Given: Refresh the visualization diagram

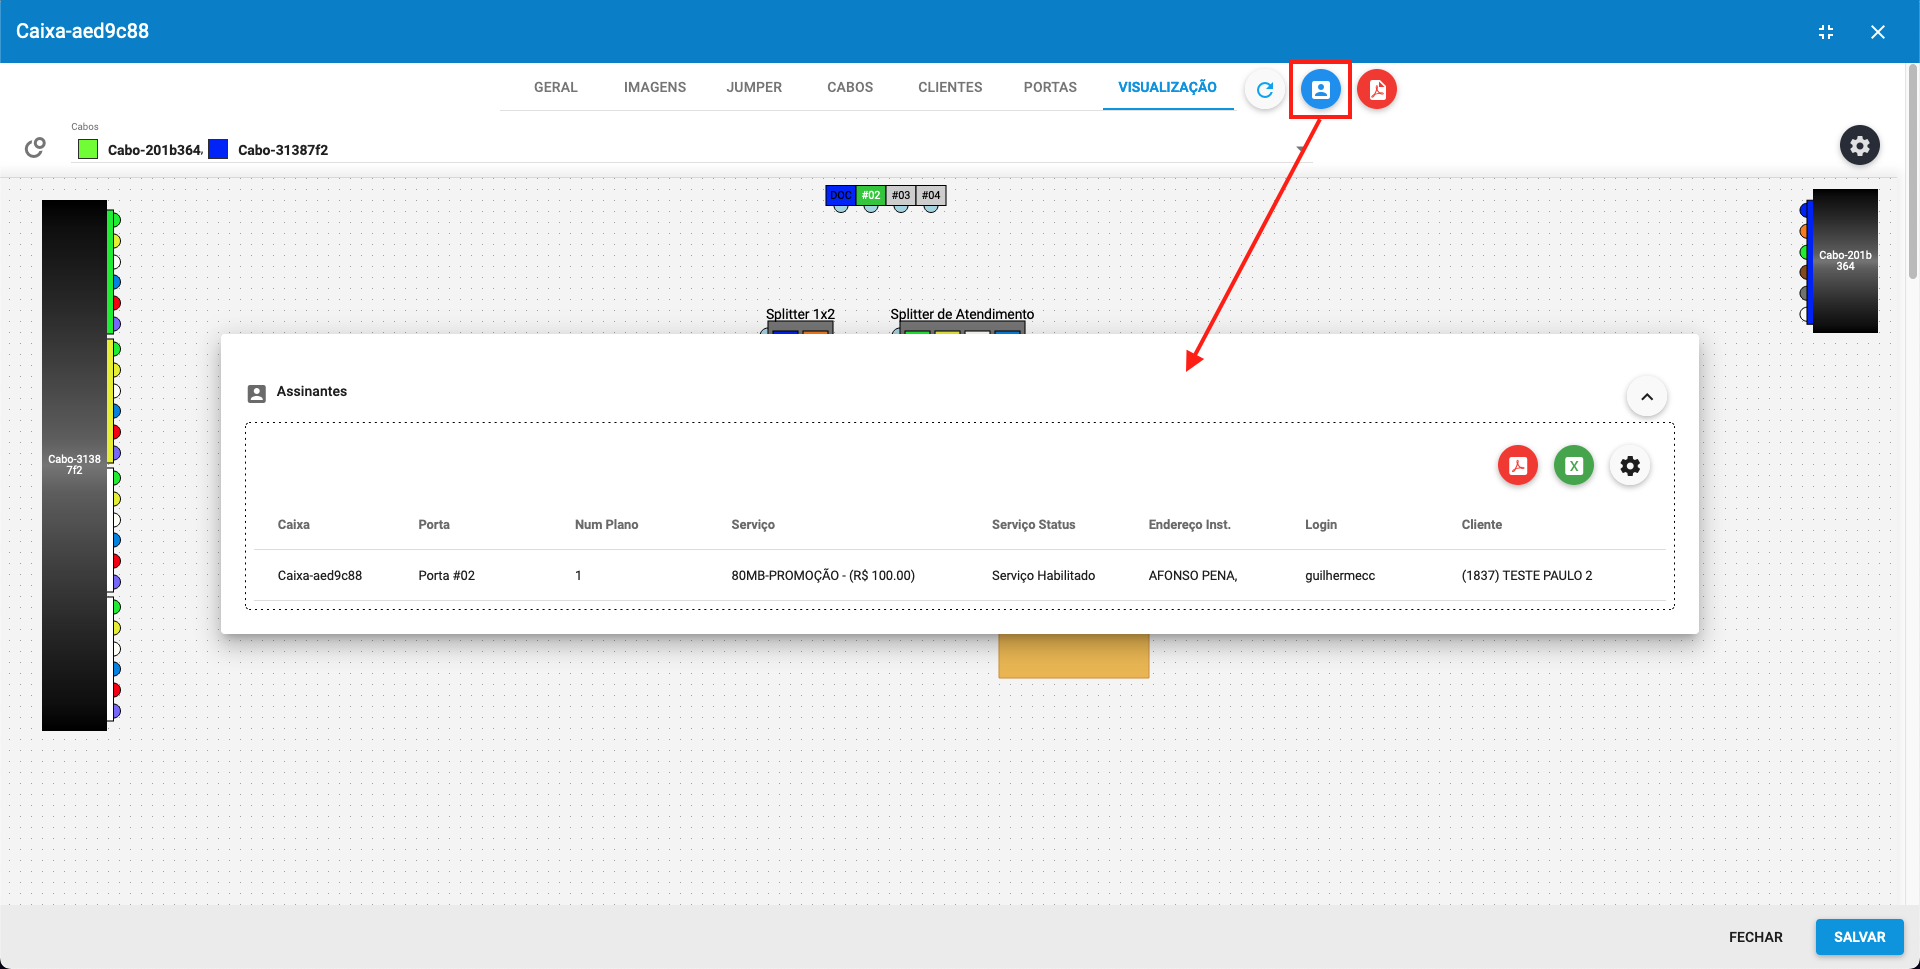Looking at the screenshot, I should click(1264, 89).
